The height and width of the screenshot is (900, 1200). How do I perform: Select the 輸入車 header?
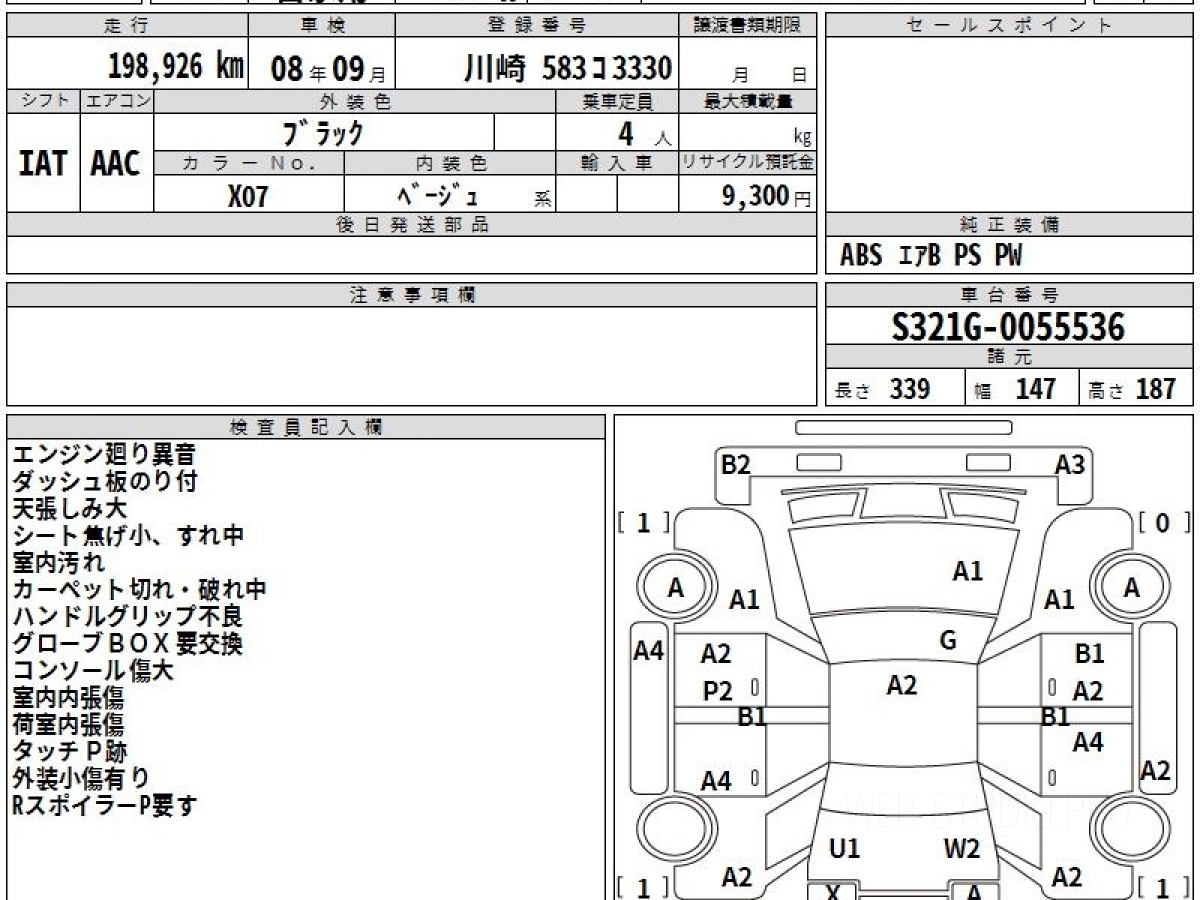click(x=617, y=163)
